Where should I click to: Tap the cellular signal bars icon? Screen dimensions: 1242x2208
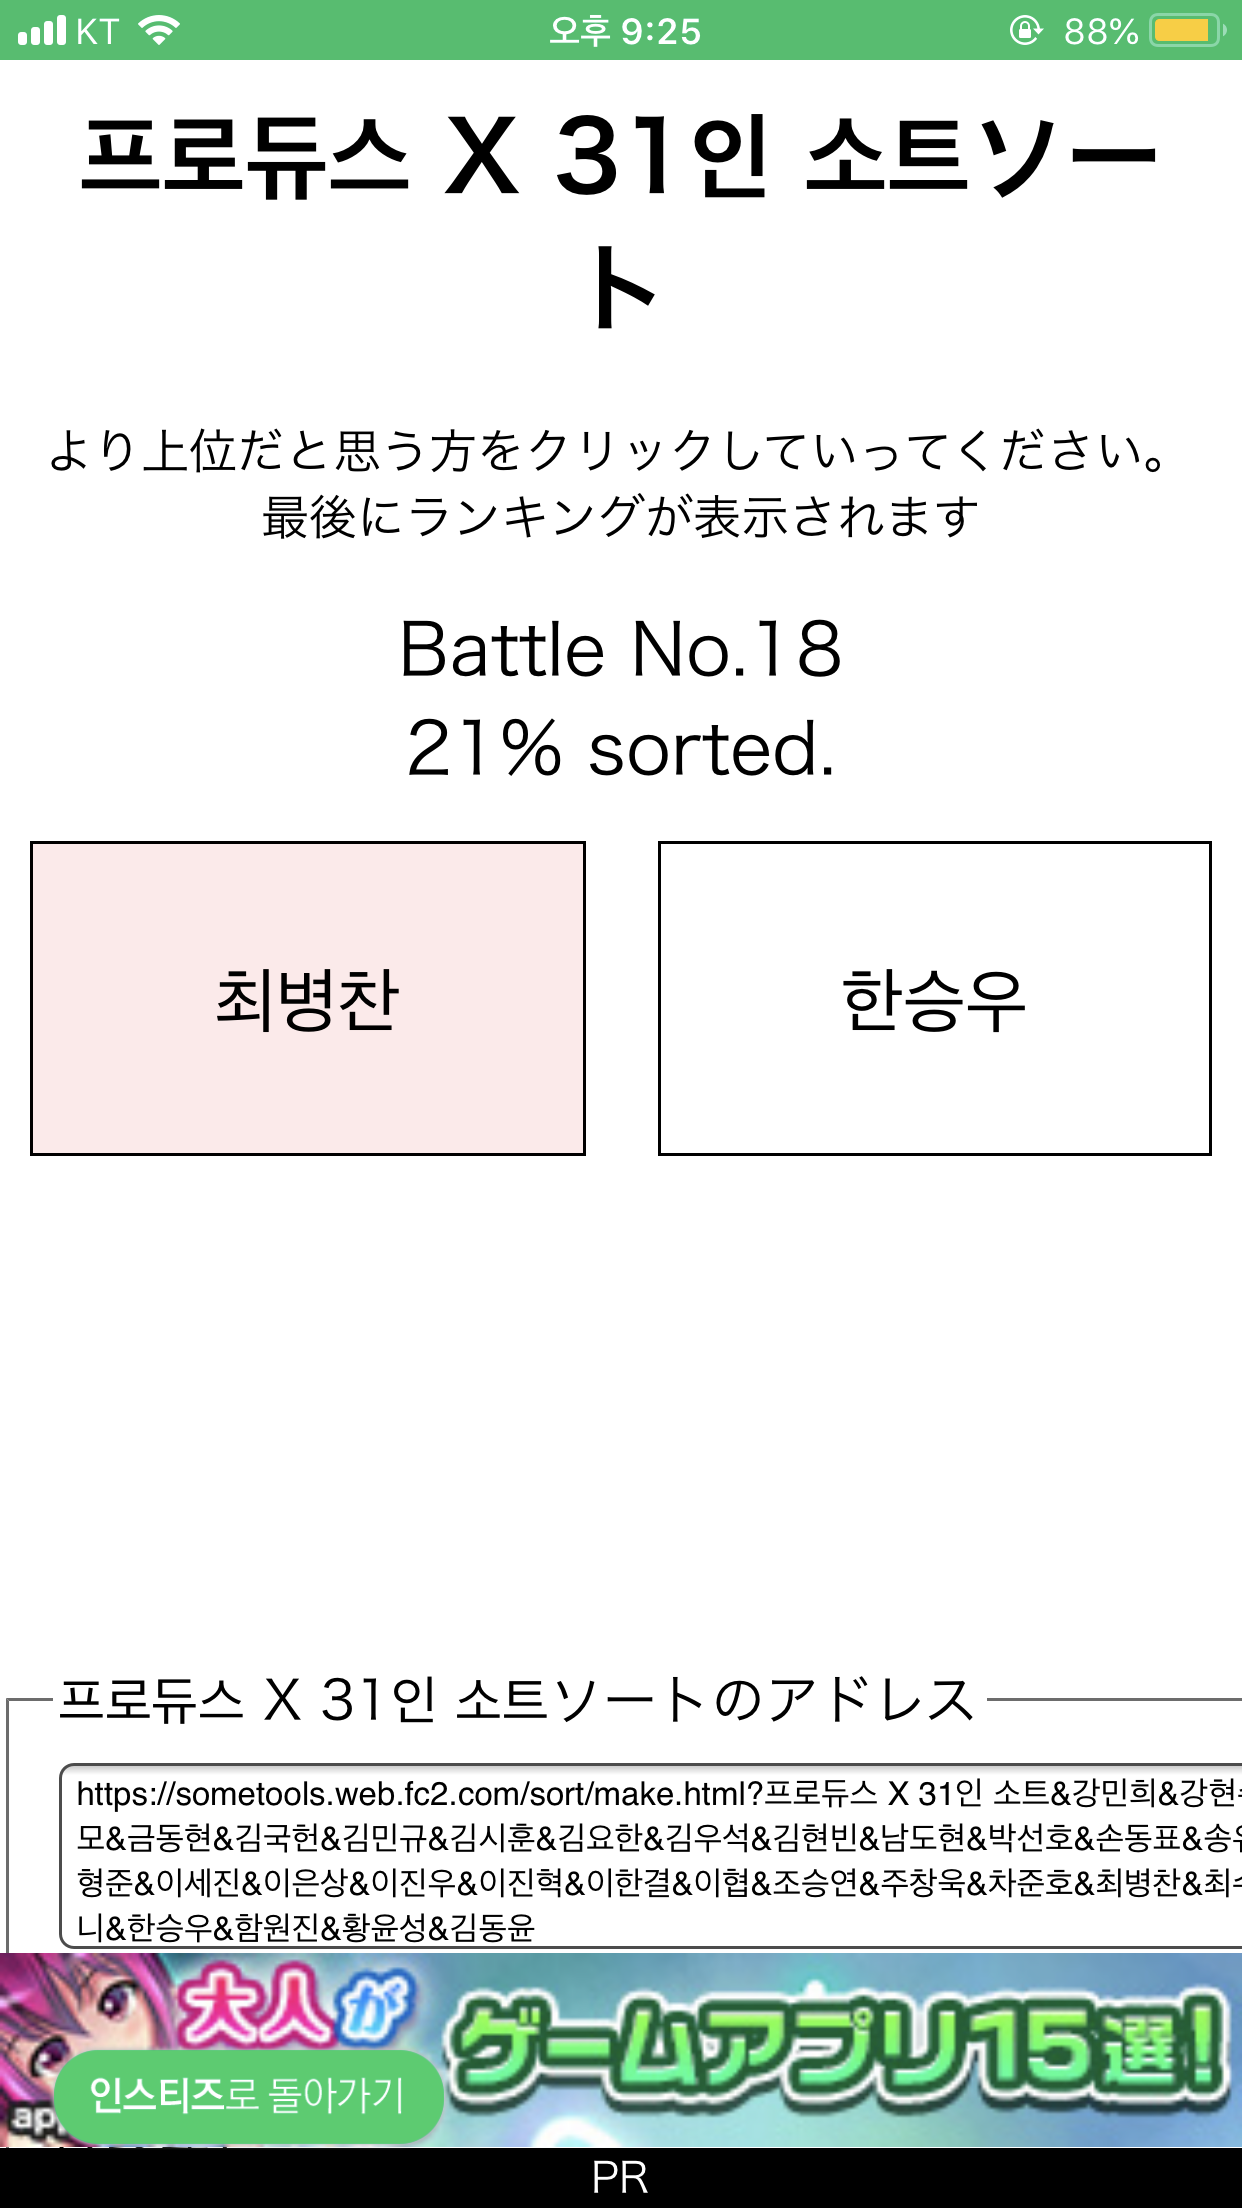[x=42, y=31]
